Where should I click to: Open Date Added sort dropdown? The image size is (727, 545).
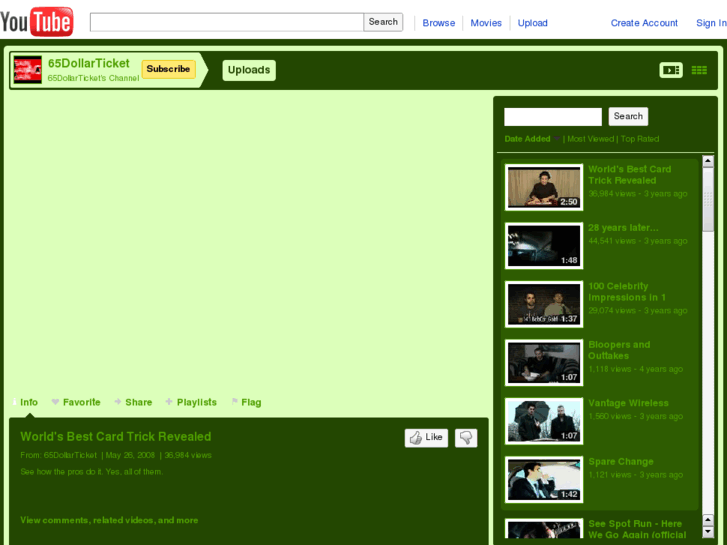click(x=532, y=139)
